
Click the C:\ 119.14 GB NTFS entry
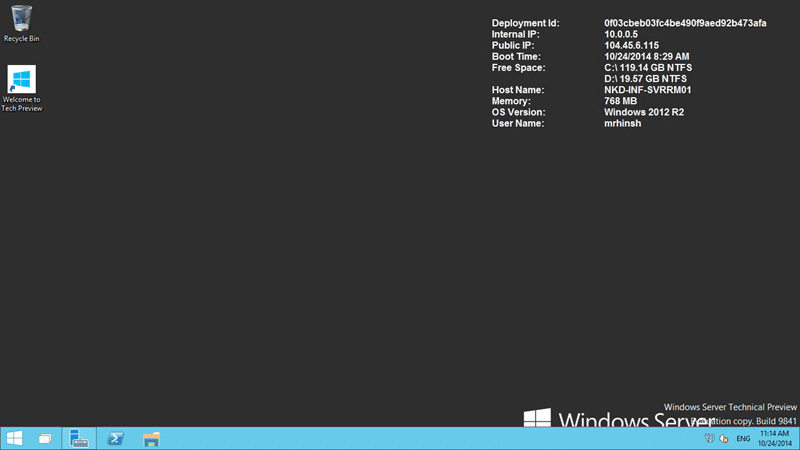[x=648, y=68]
